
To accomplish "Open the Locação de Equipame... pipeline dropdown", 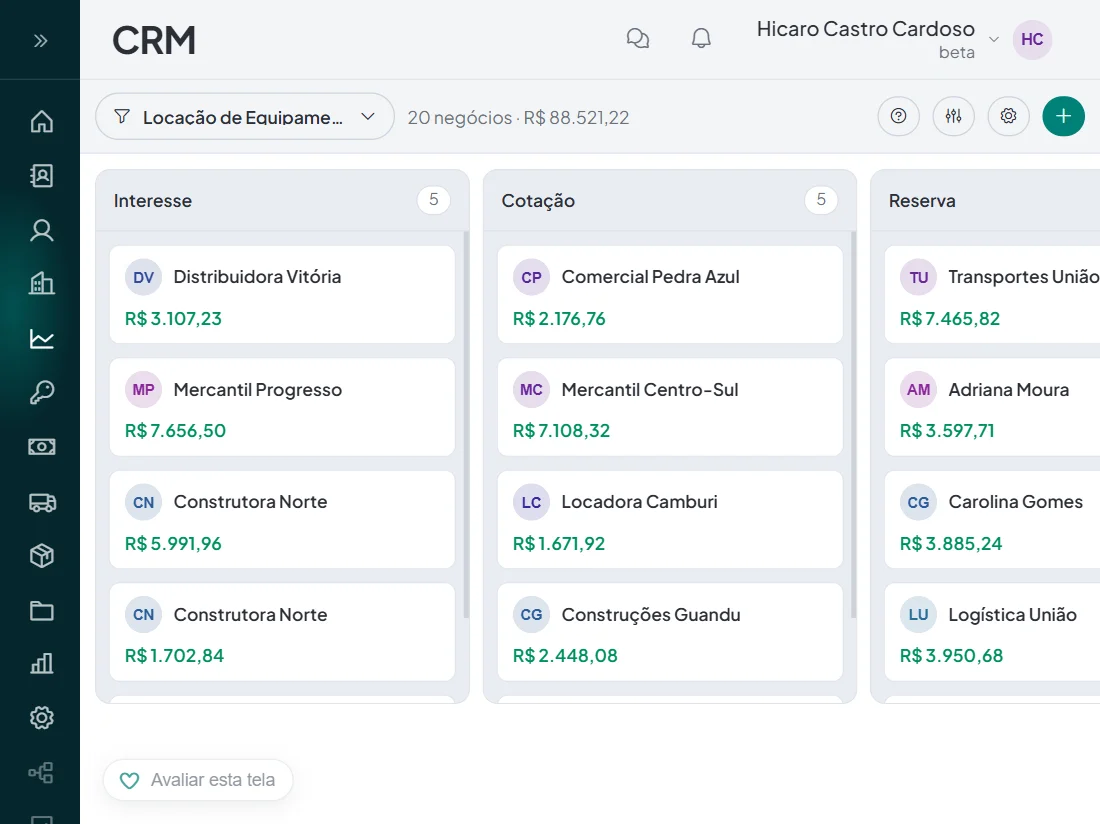I will tap(245, 116).
